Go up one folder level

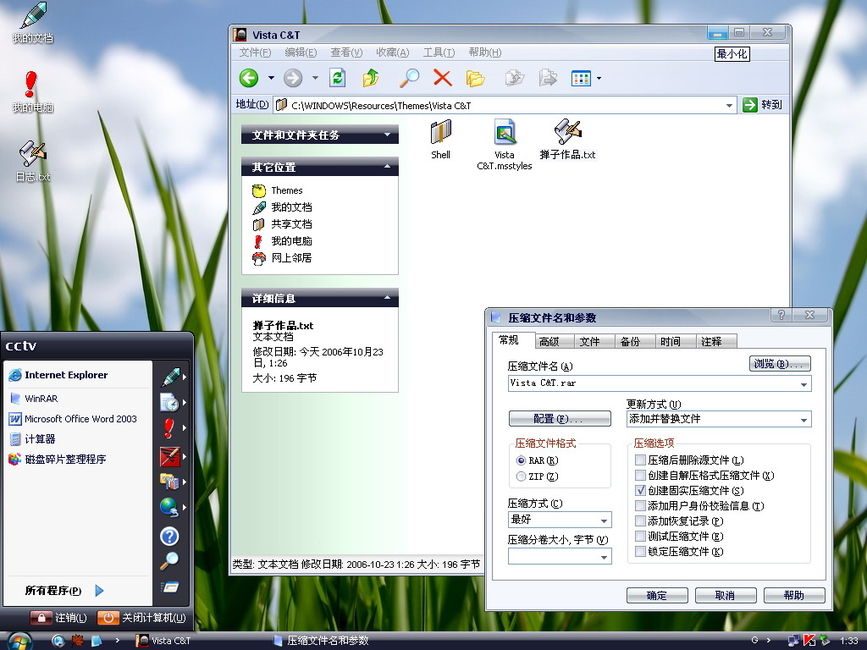point(370,78)
